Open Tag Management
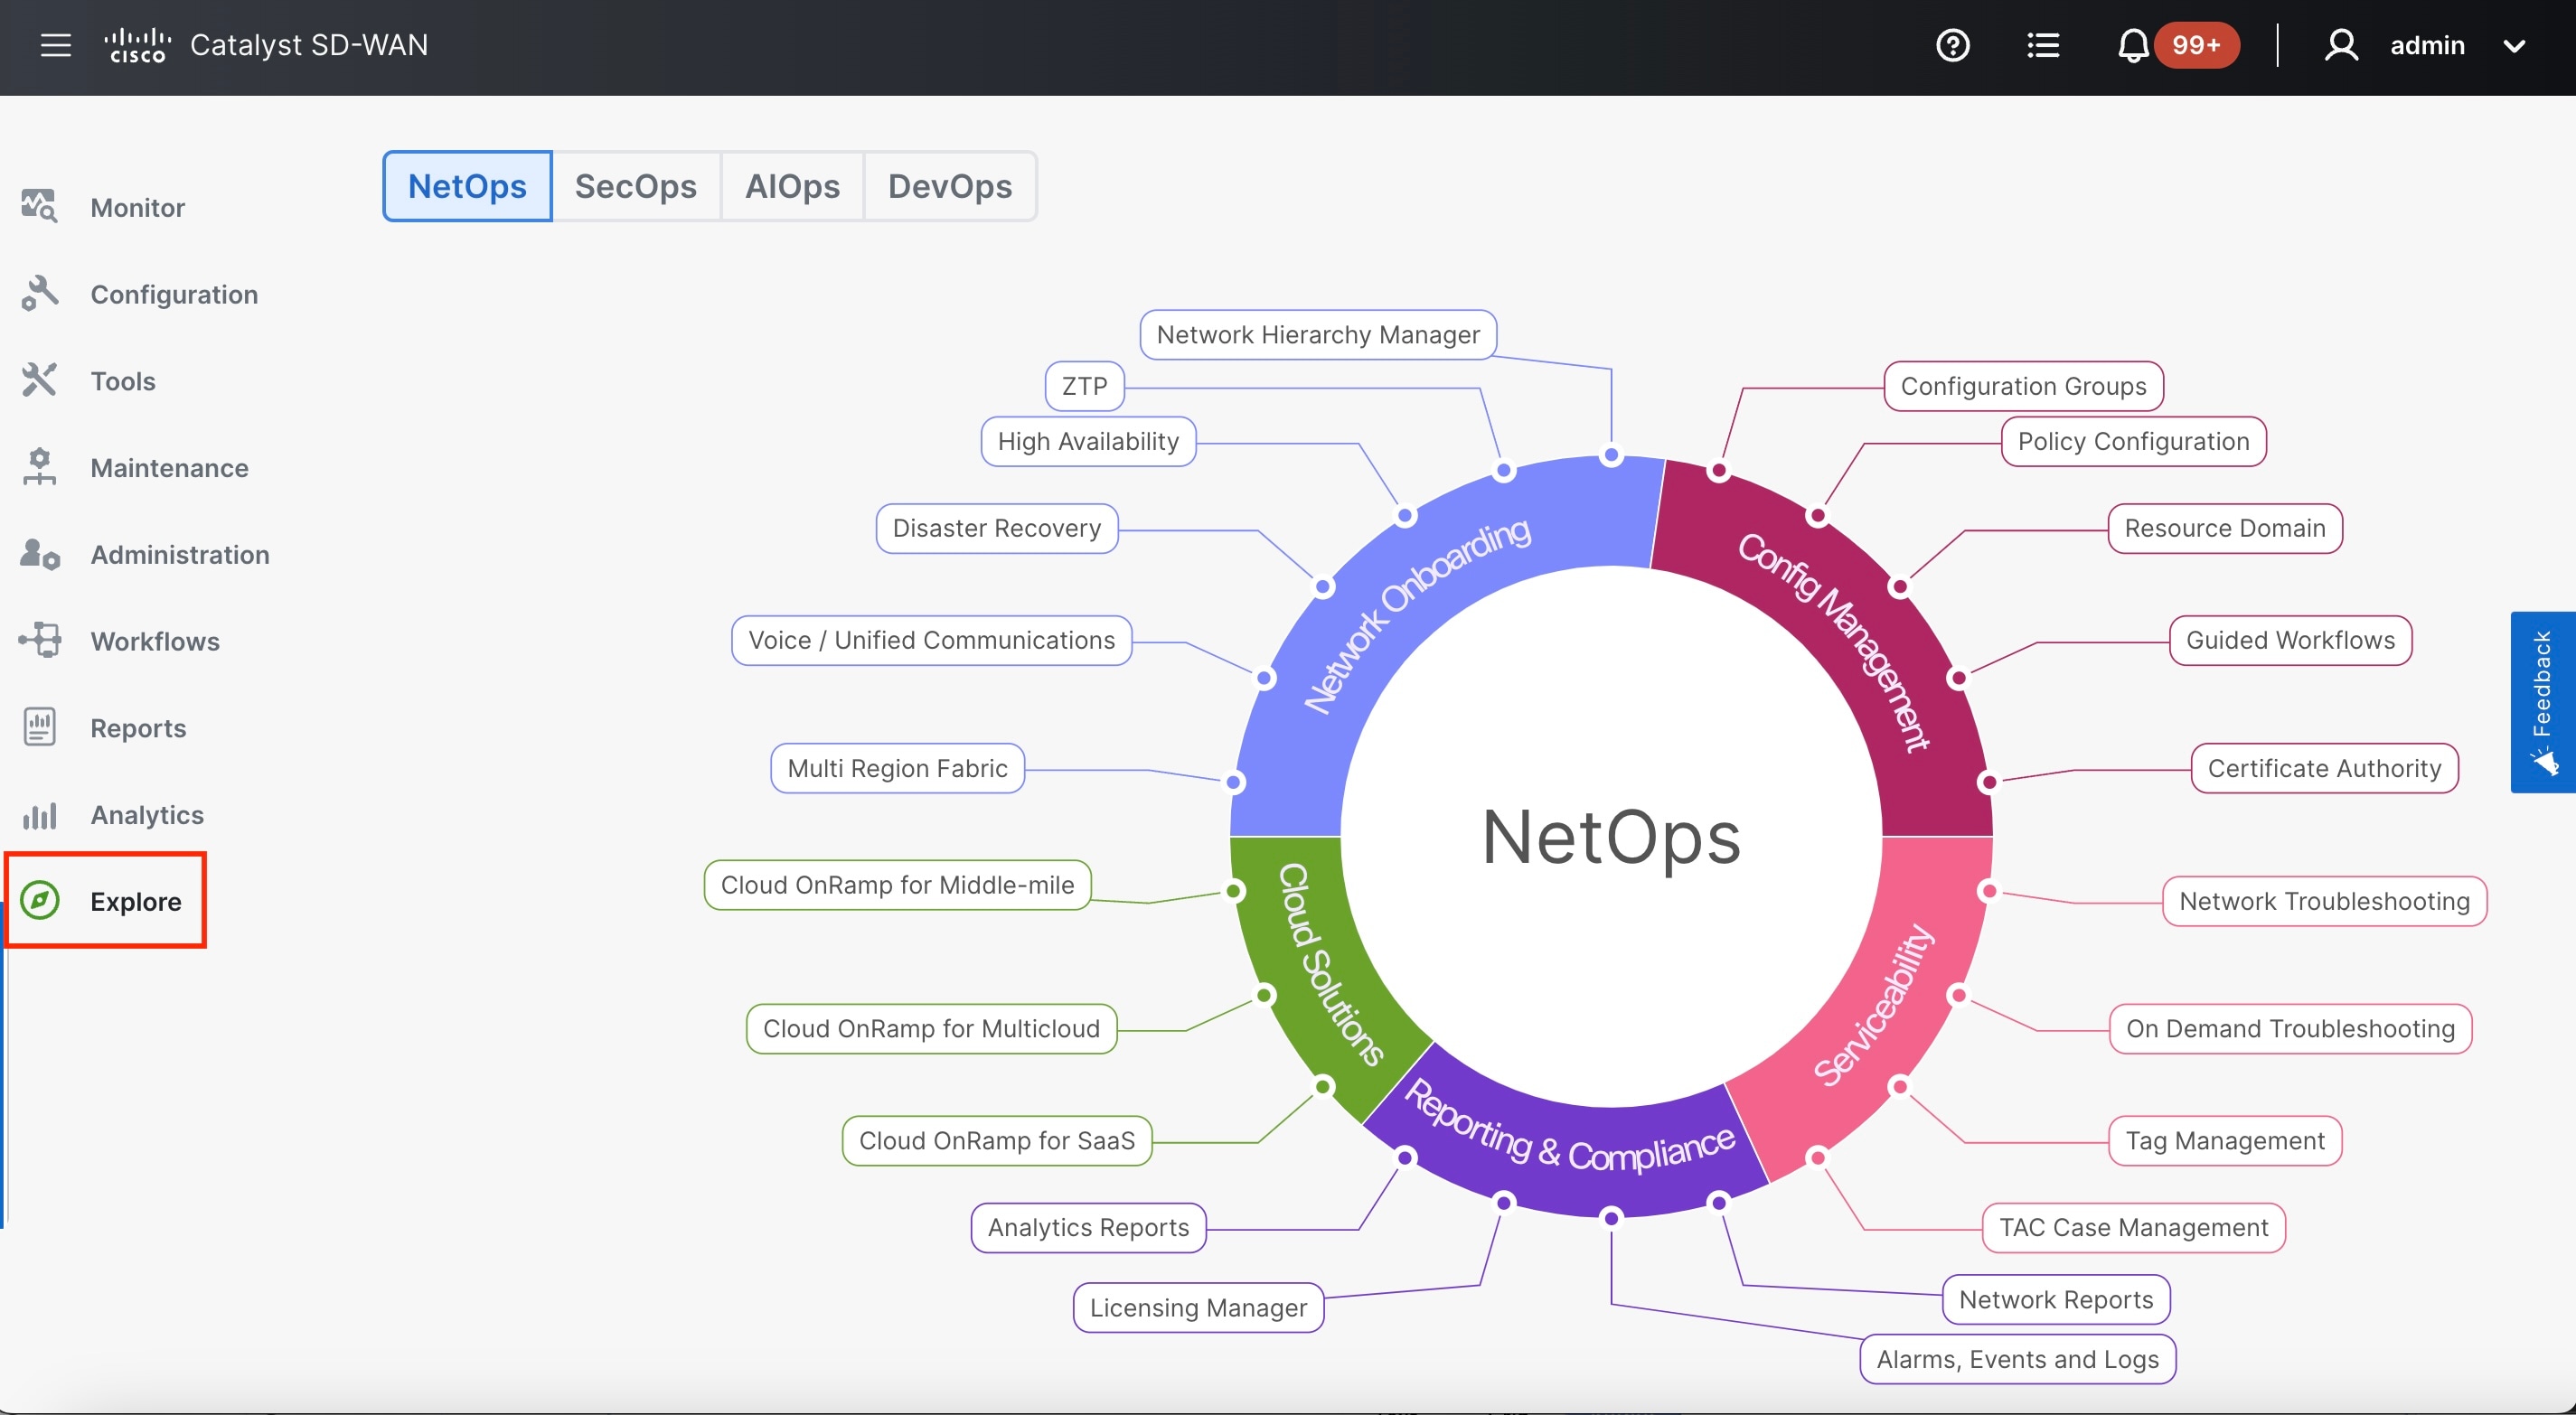The width and height of the screenshot is (2576, 1415). tap(2225, 1141)
